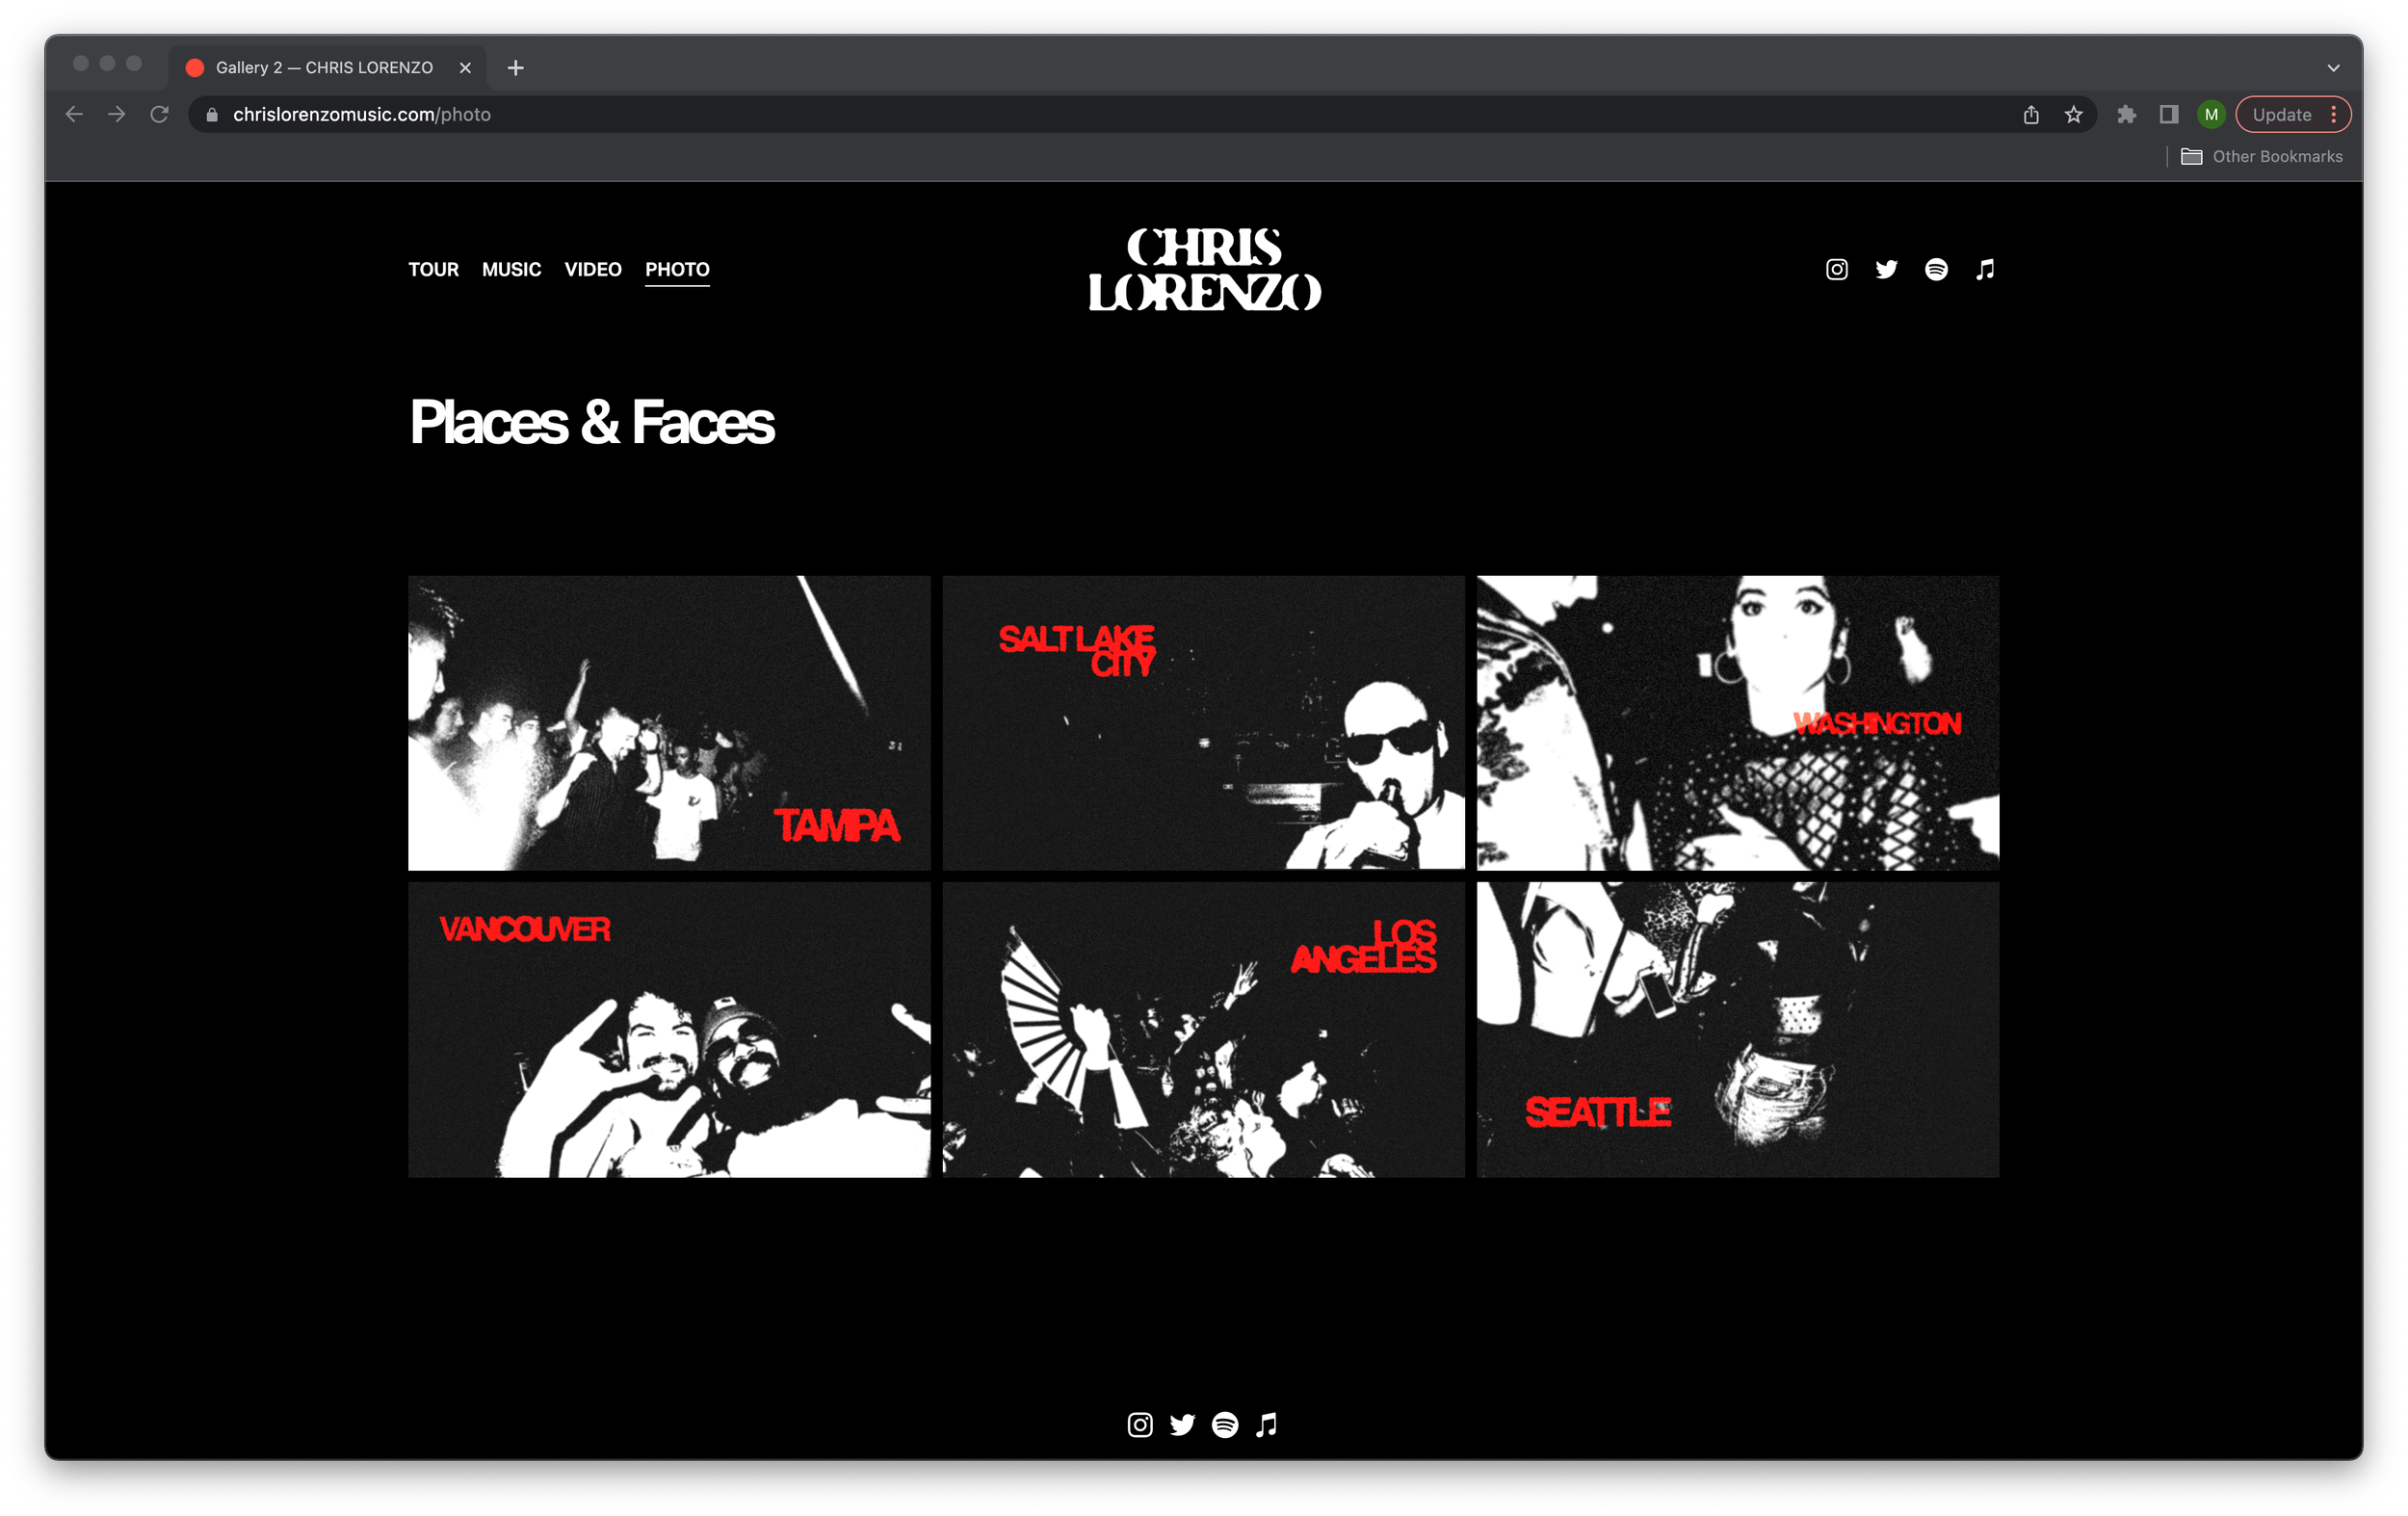This screenshot has height=1516, width=2408.
Task: Open footer Spotify icon
Action: [1225, 1424]
